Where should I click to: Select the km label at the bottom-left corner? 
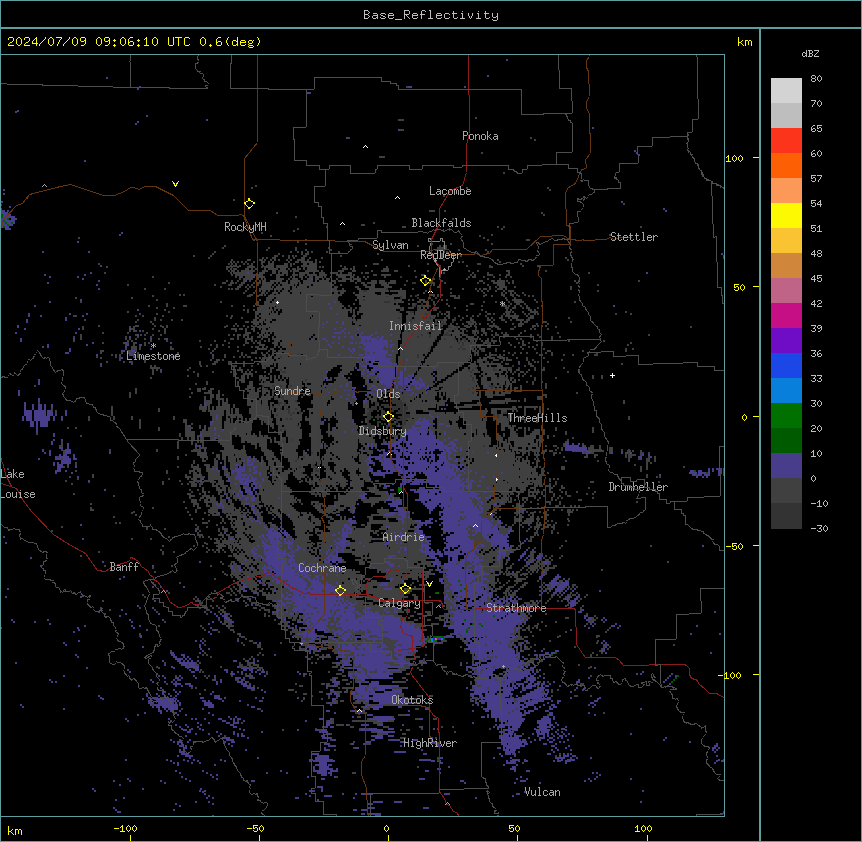click(x=15, y=830)
